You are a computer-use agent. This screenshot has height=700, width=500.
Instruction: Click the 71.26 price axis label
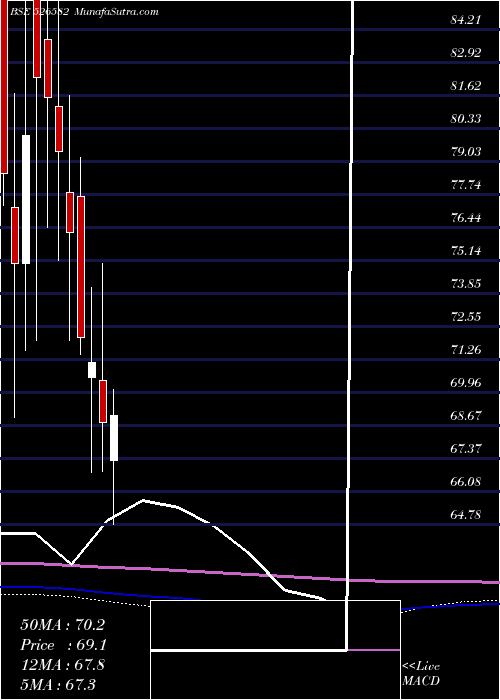[466, 350]
